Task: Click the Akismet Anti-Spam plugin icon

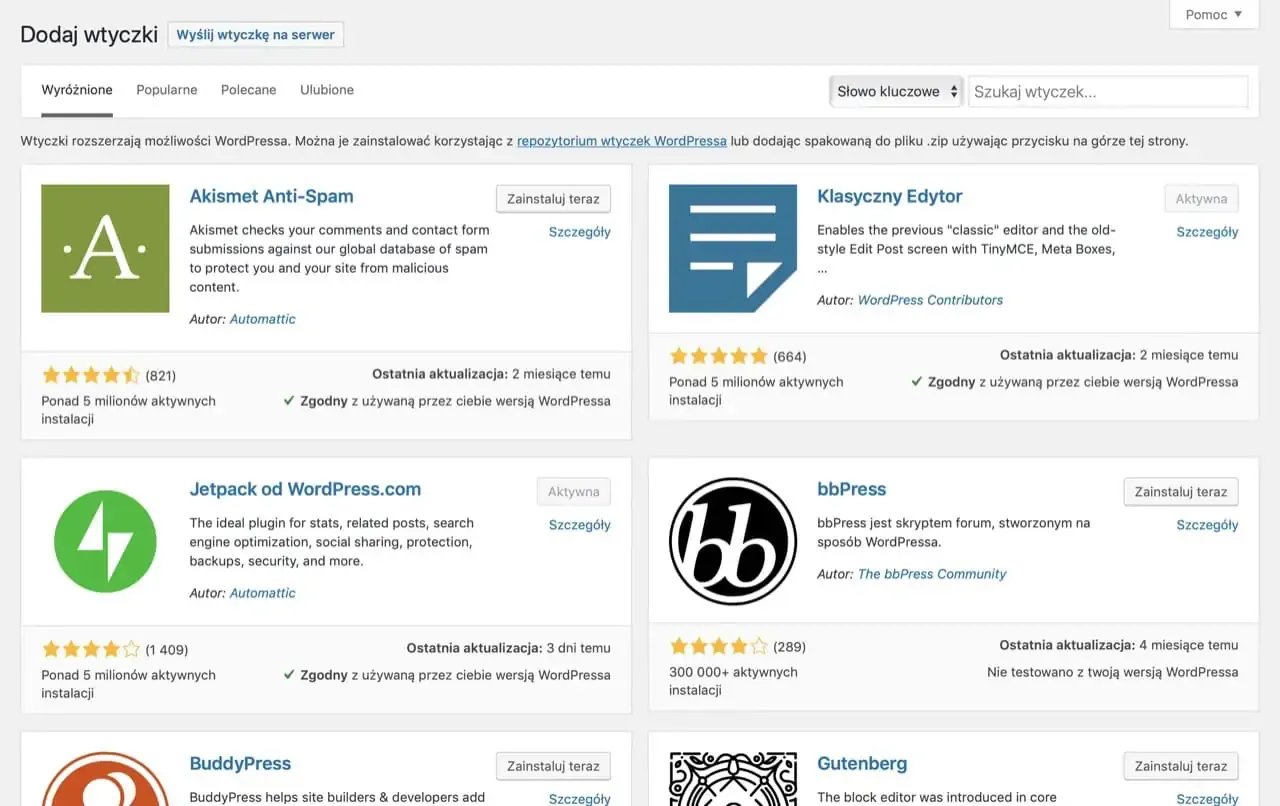Action: (x=105, y=248)
